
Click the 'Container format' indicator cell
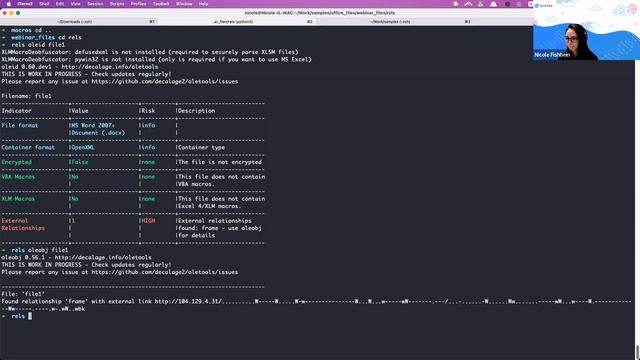click(x=28, y=147)
